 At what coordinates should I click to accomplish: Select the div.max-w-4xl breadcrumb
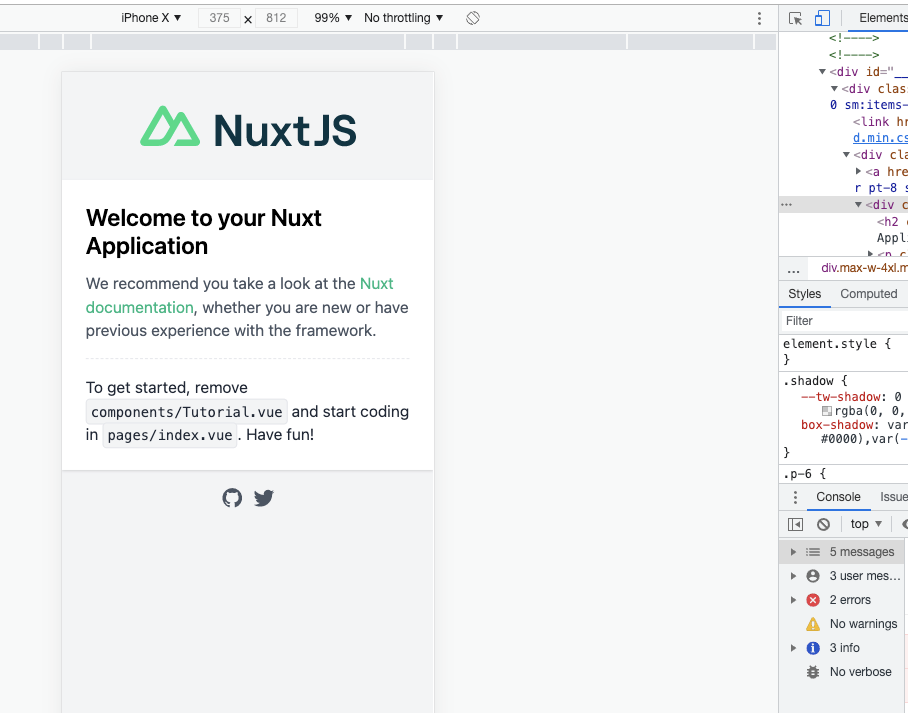(864, 268)
